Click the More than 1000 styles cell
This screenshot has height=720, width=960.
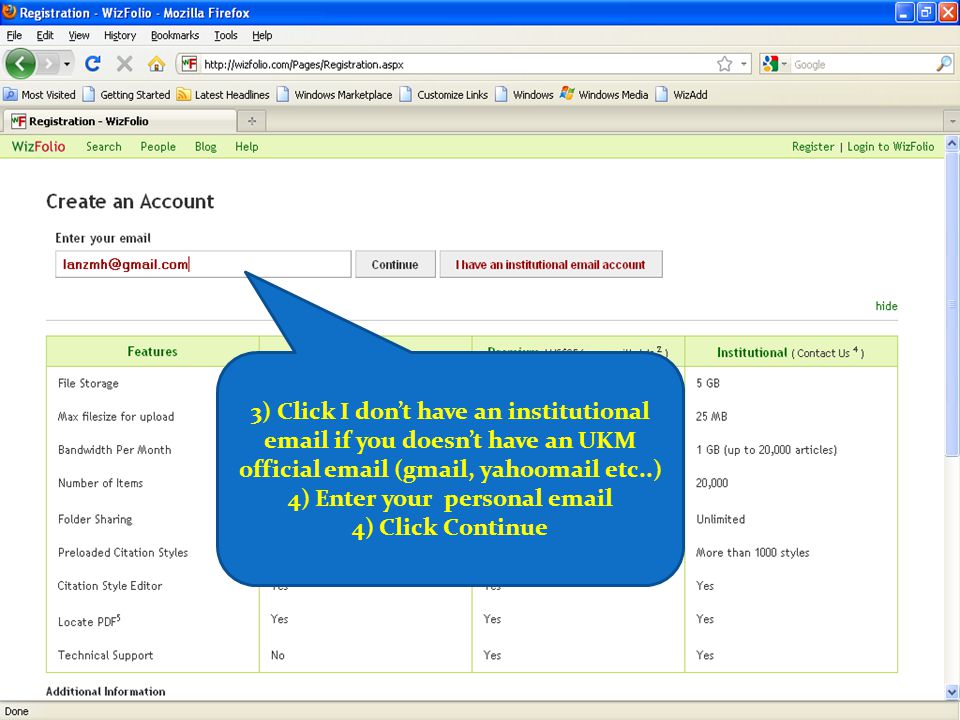pos(752,552)
